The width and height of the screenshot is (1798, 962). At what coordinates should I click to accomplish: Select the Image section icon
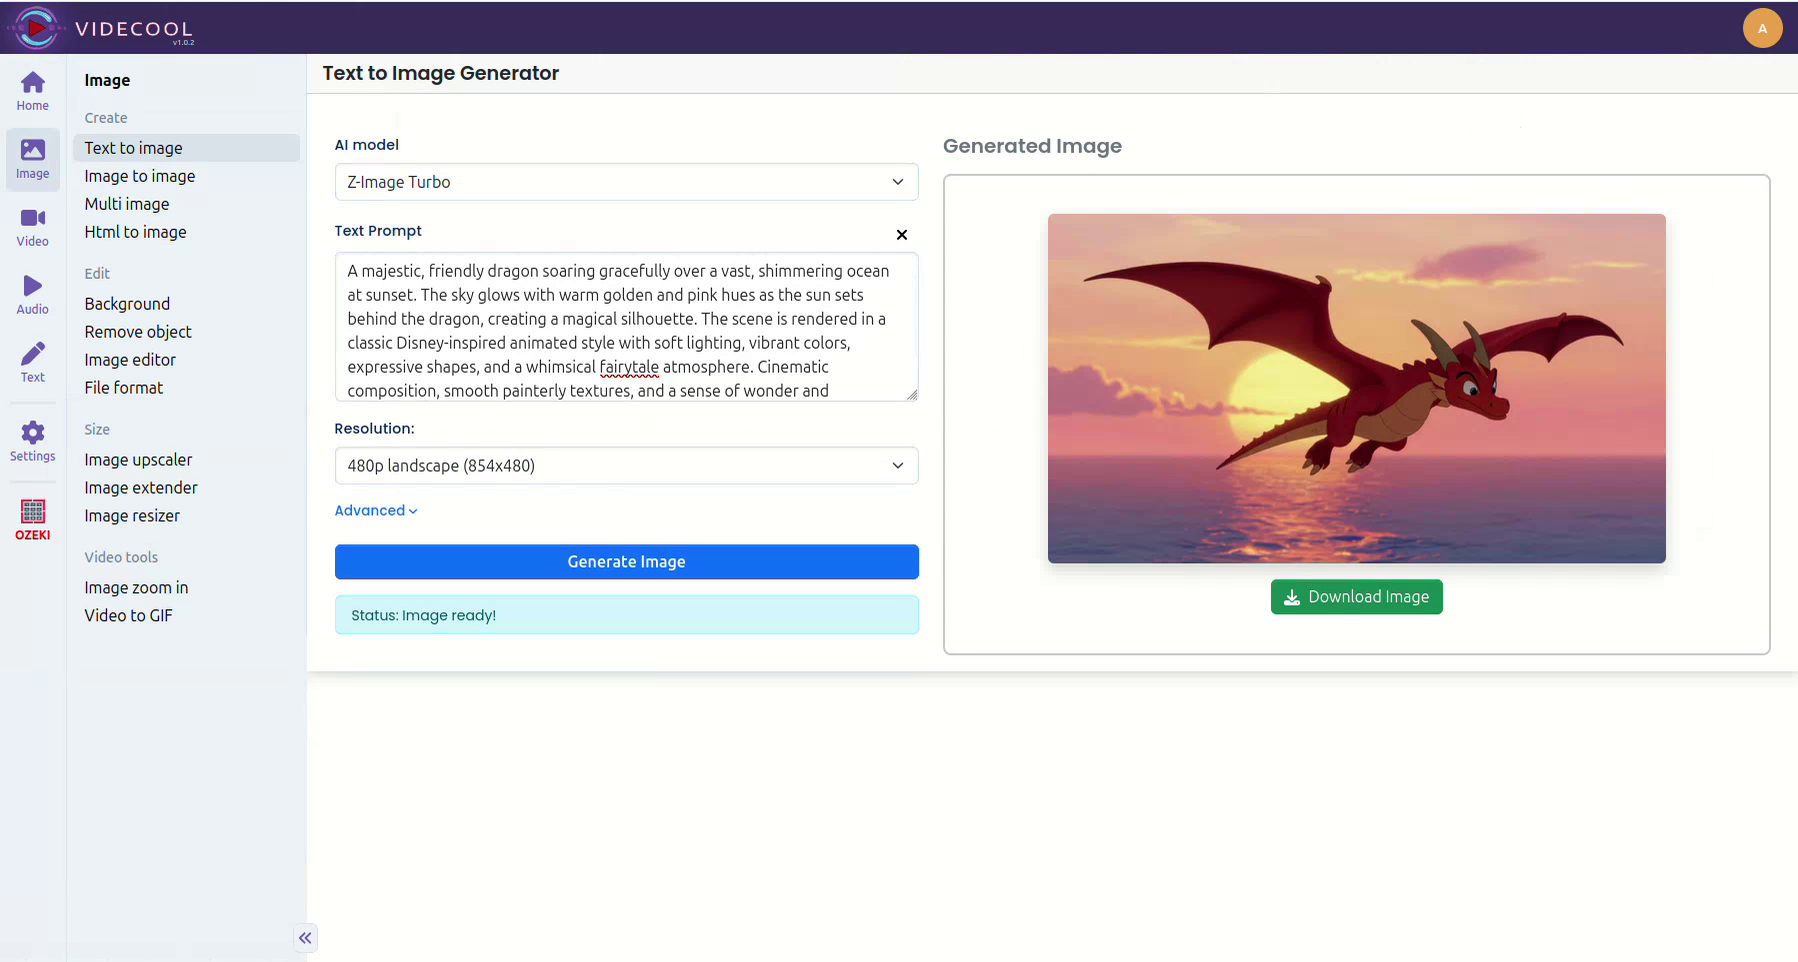click(x=32, y=159)
